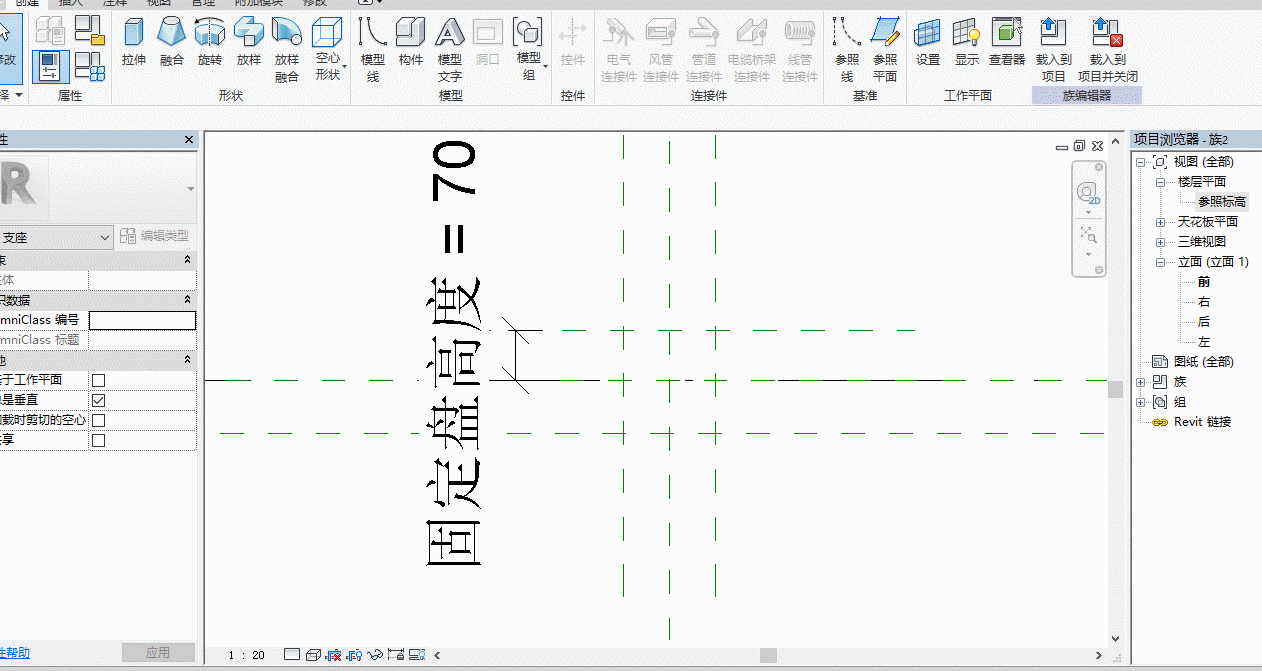Expand the 三维视图 tree node
Viewport: 1262px width, 671px height.
tap(1160, 242)
